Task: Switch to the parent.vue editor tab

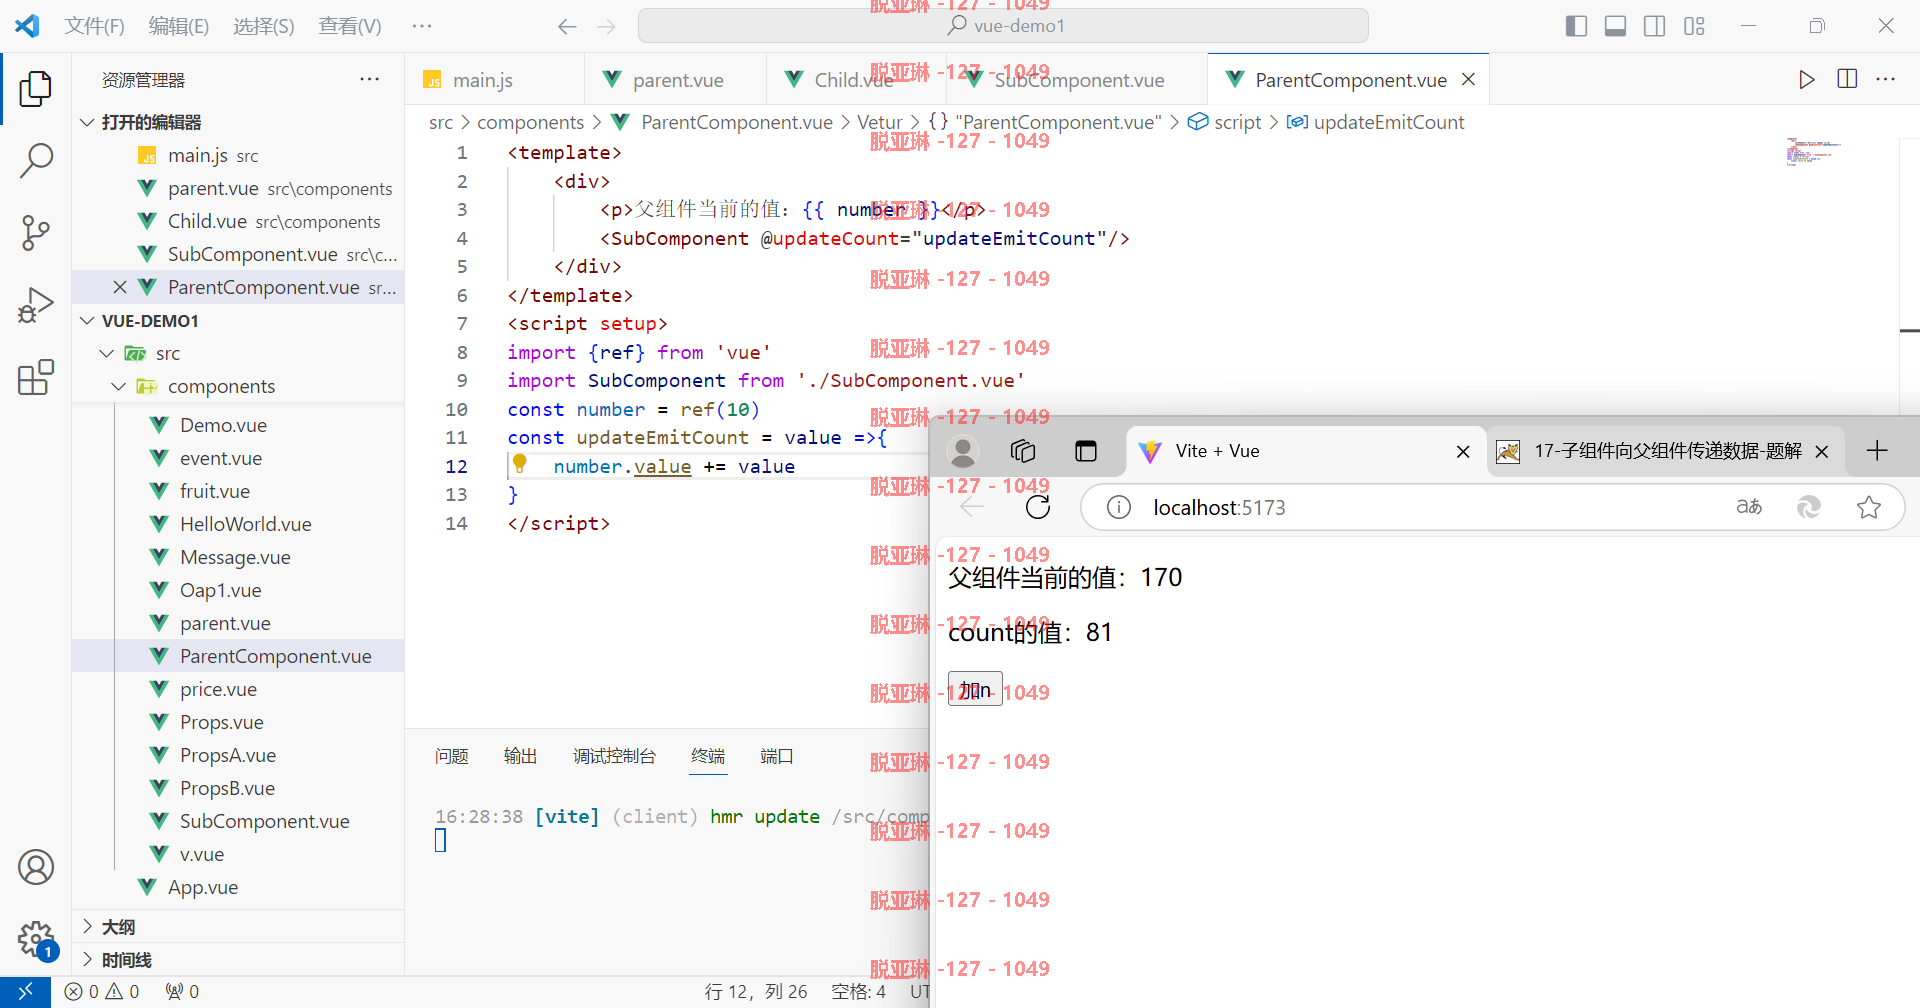Action: pos(676,80)
